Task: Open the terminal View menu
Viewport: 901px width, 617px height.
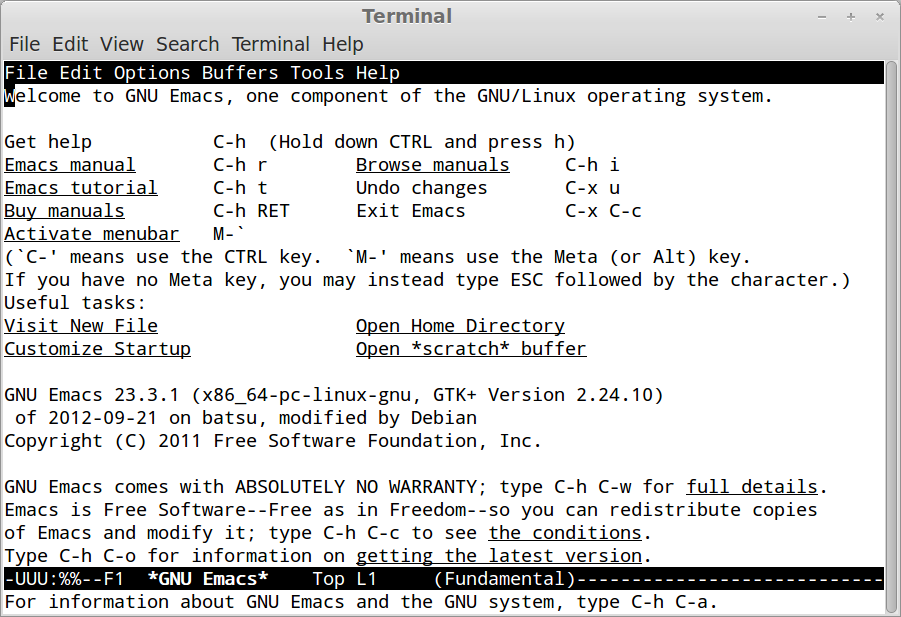Action: (x=122, y=44)
